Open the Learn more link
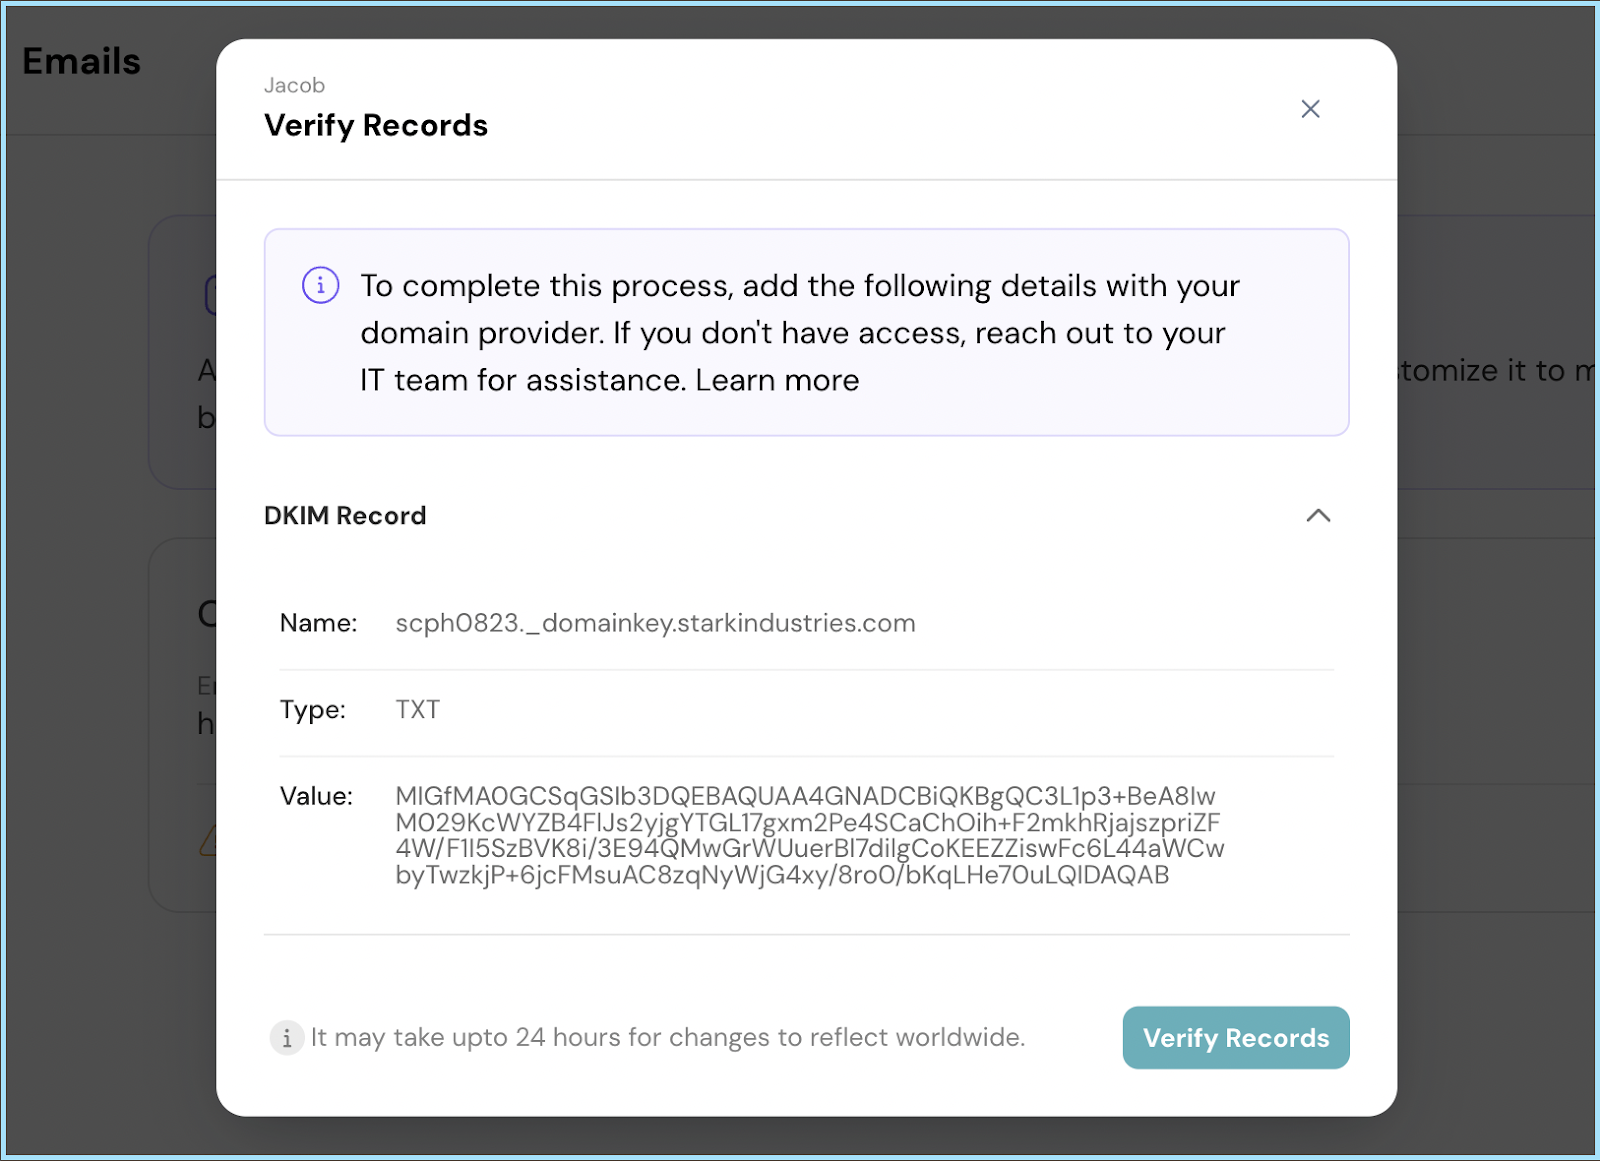1600x1161 pixels. click(777, 381)
